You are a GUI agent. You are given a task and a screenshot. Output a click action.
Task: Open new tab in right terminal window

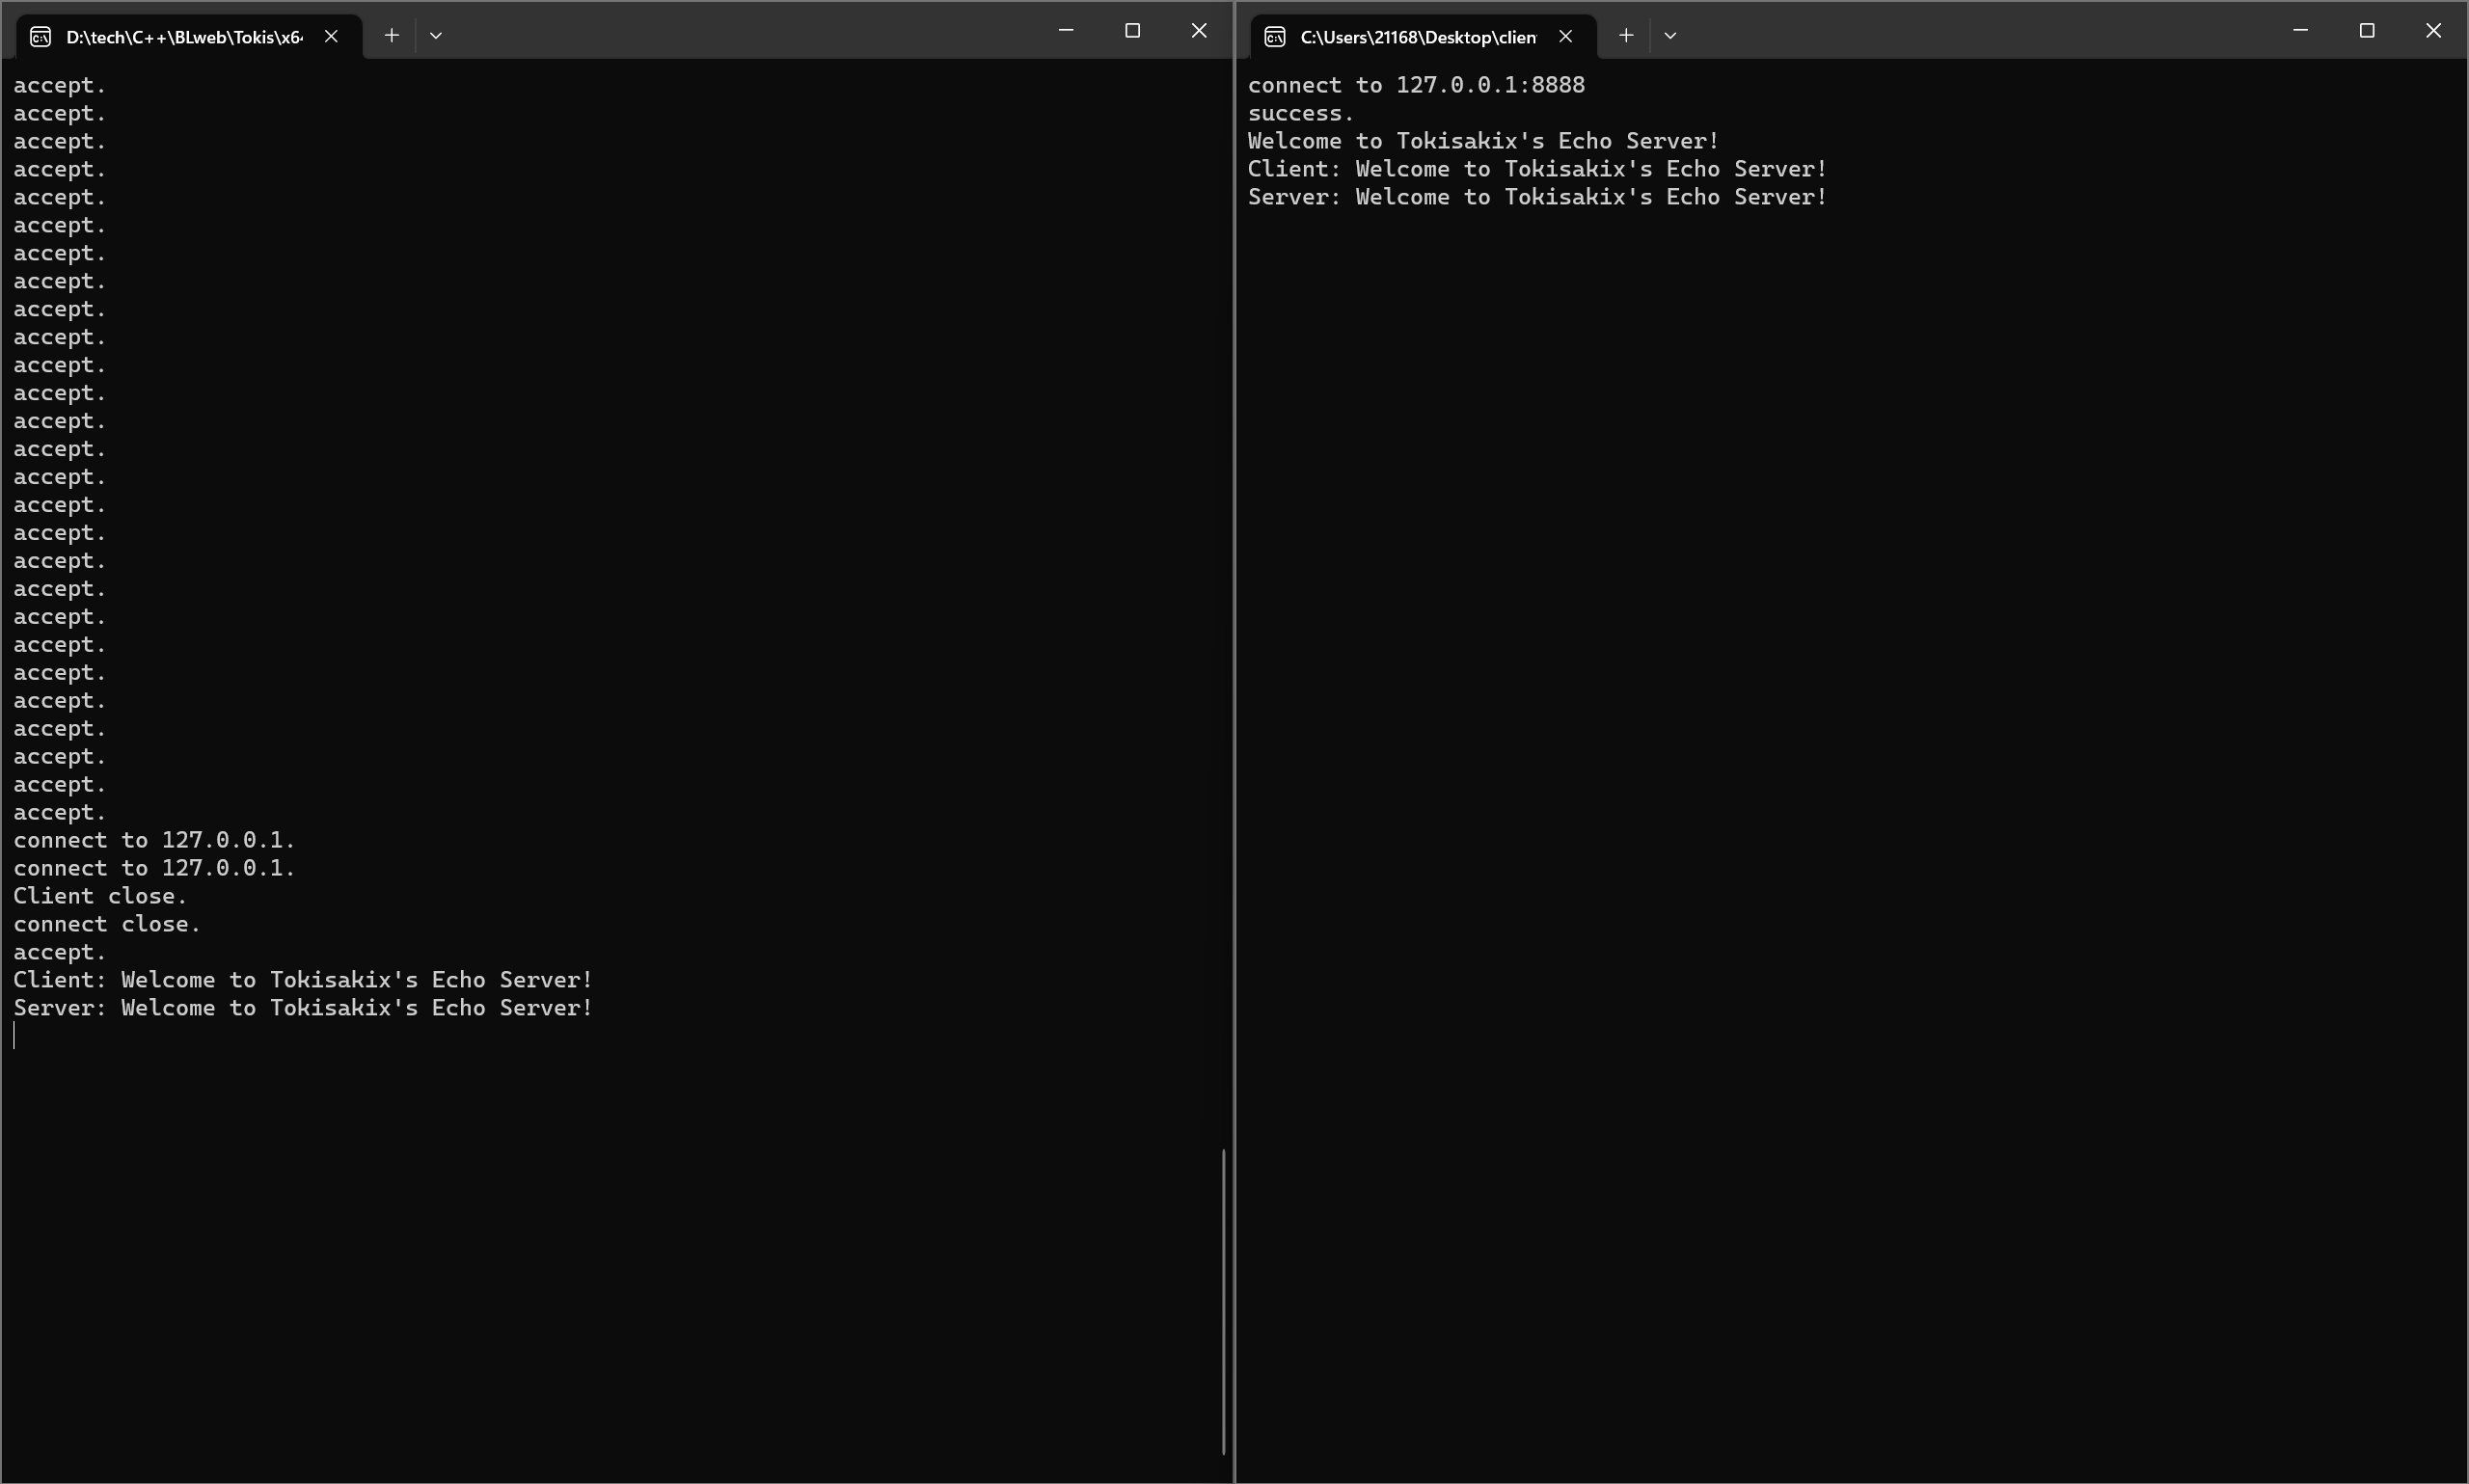click(x=1626, y=36)
